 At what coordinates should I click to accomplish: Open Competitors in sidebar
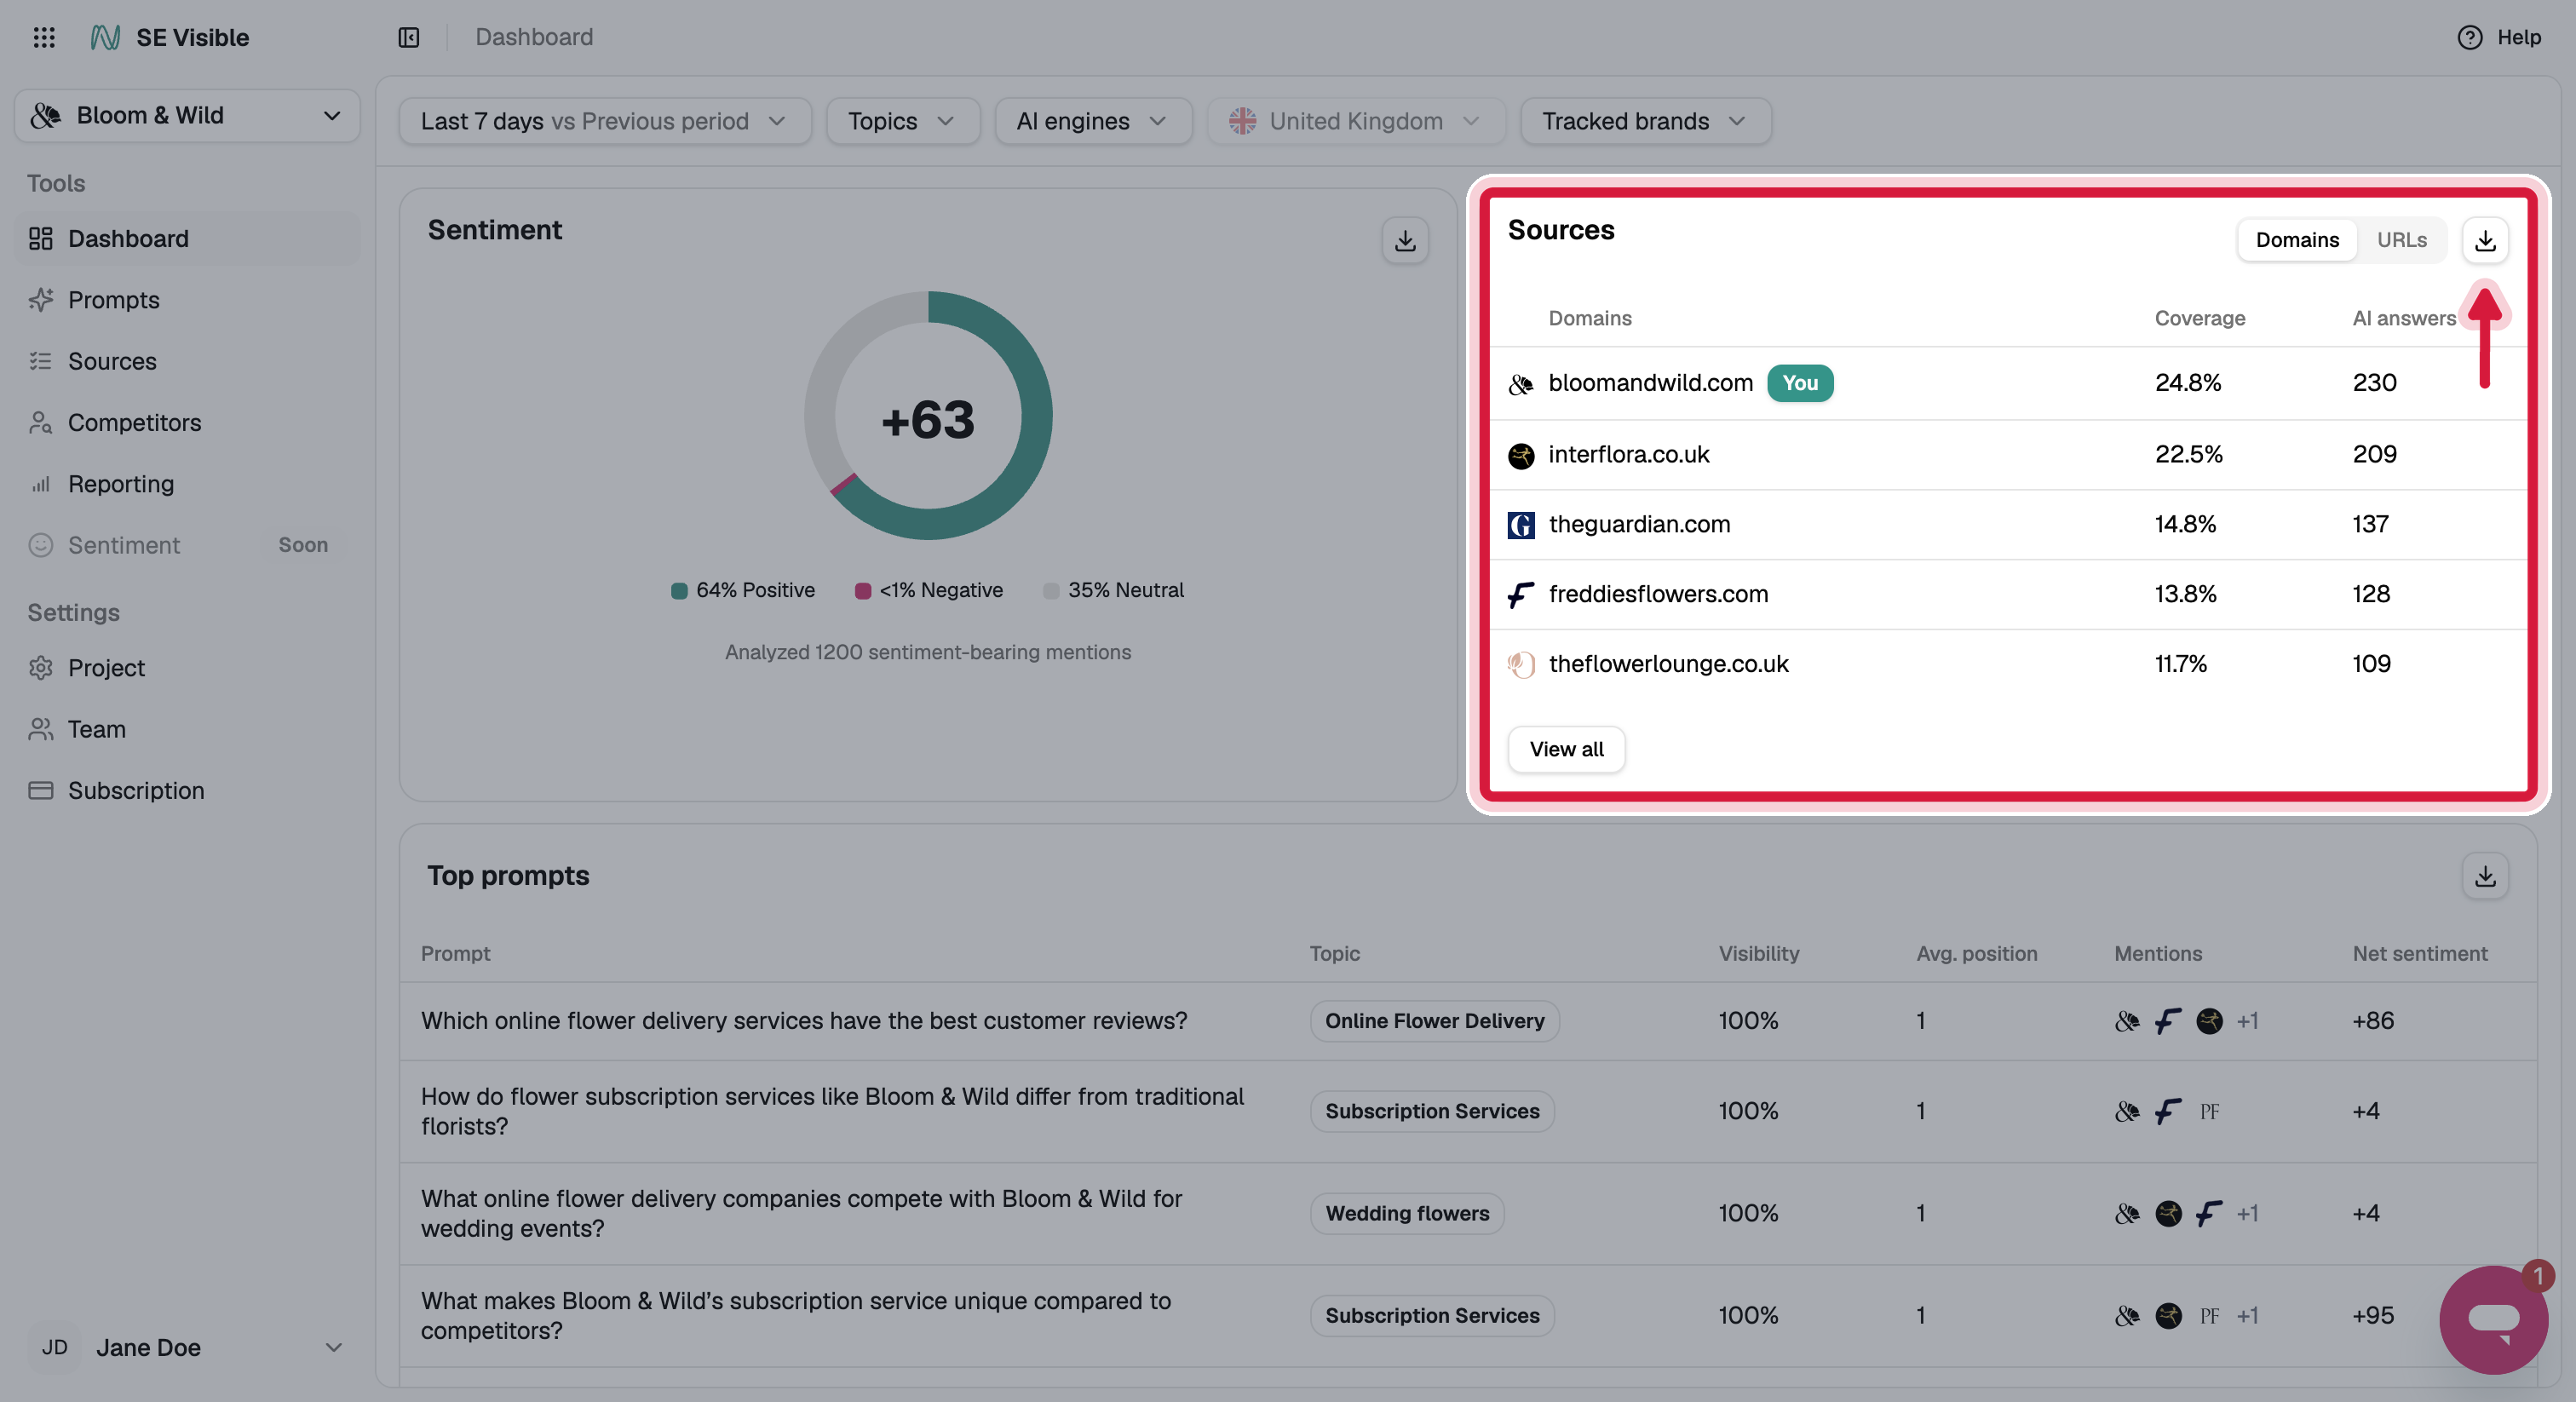coord(187,423)
